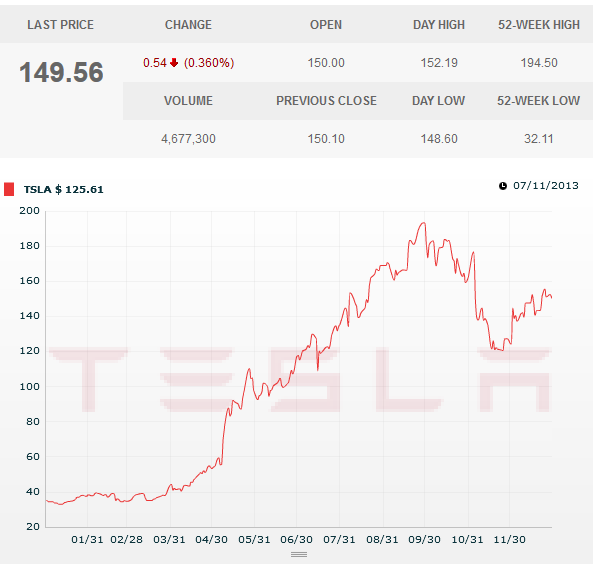Click the 01/31 x-axis date label
593x564 pixels.
(87, 539)
